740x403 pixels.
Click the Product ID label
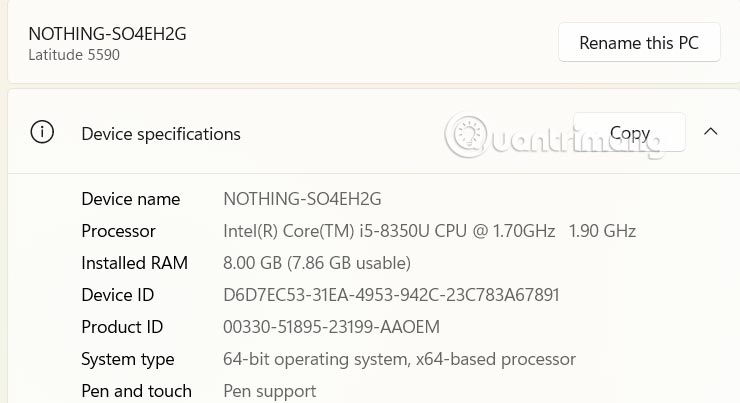[122, 327]
